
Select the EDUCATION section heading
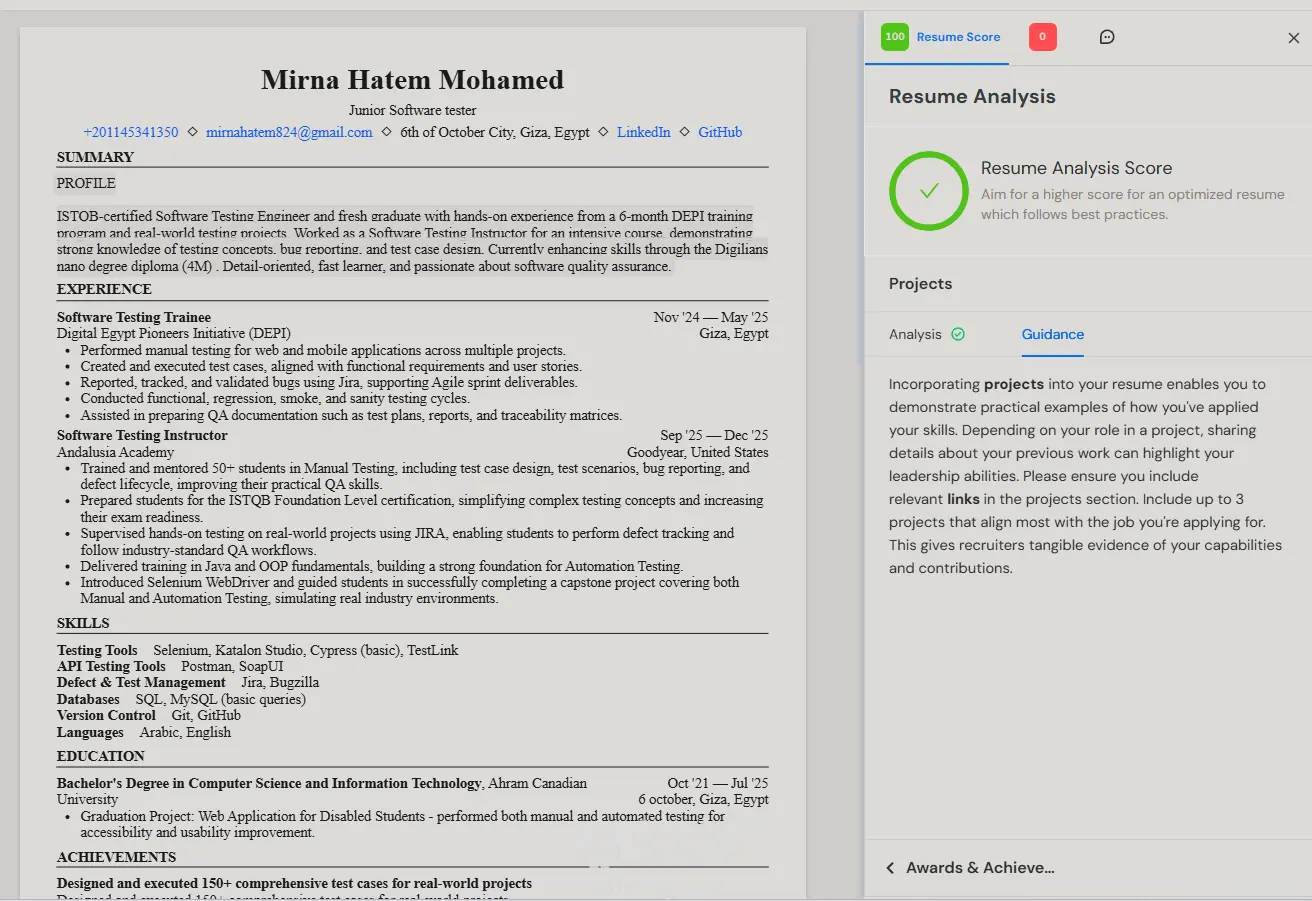[x=101, y=756]
